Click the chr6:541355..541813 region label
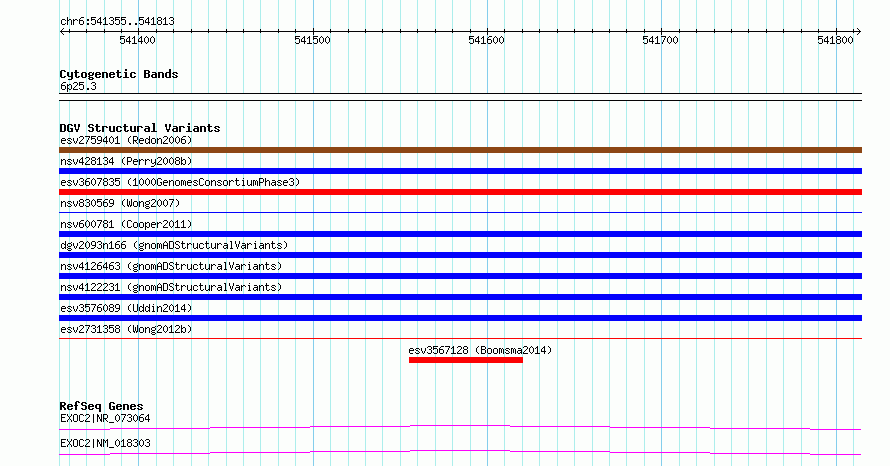890x466 pixels. click(117, 22)
